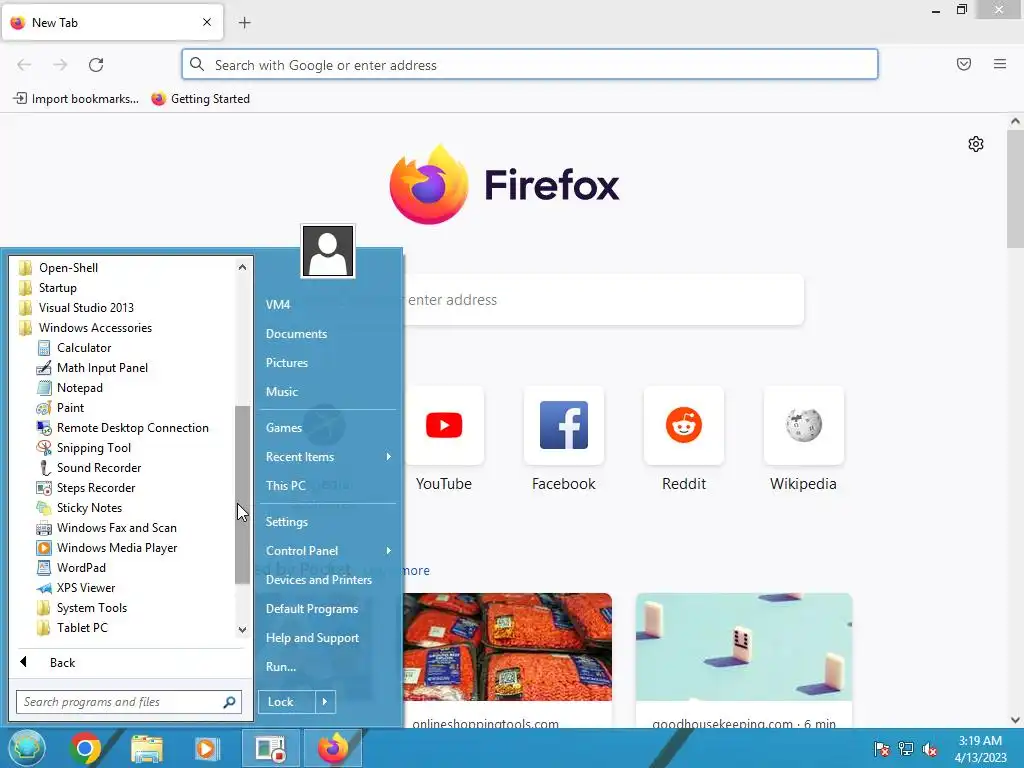Open Sound Recorder

pos(89,468)
